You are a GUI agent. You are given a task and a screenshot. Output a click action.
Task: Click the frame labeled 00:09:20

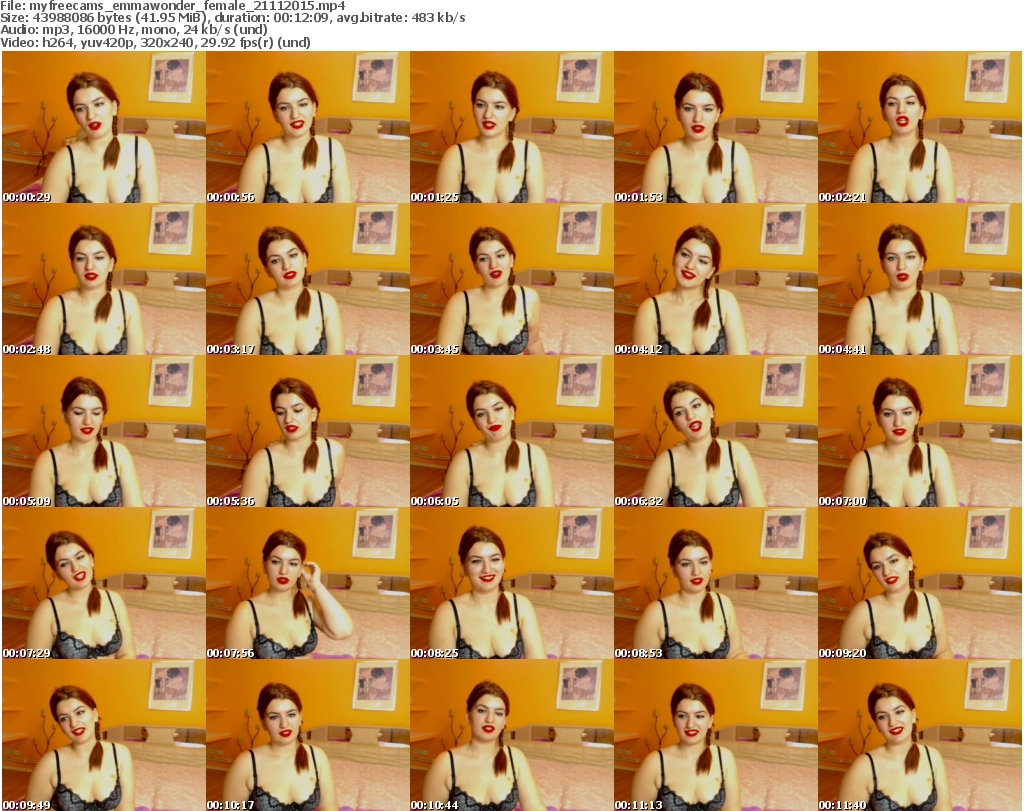[920, 583]
